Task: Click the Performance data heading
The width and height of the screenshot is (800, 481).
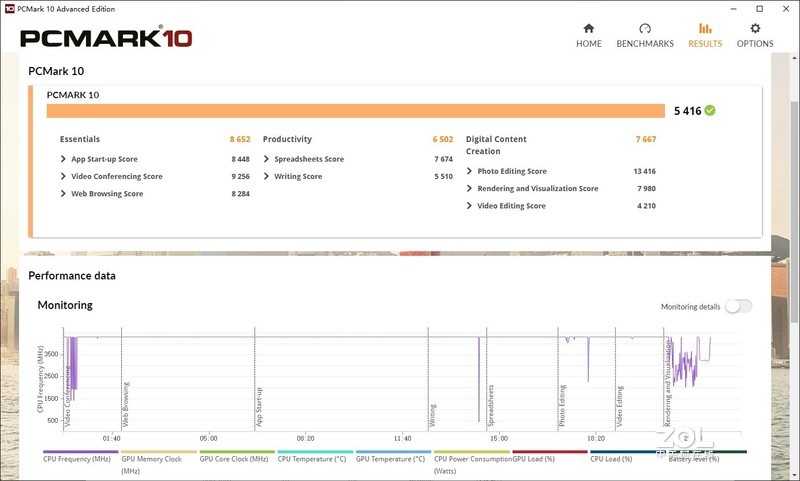Action: [x=72, y=276]
